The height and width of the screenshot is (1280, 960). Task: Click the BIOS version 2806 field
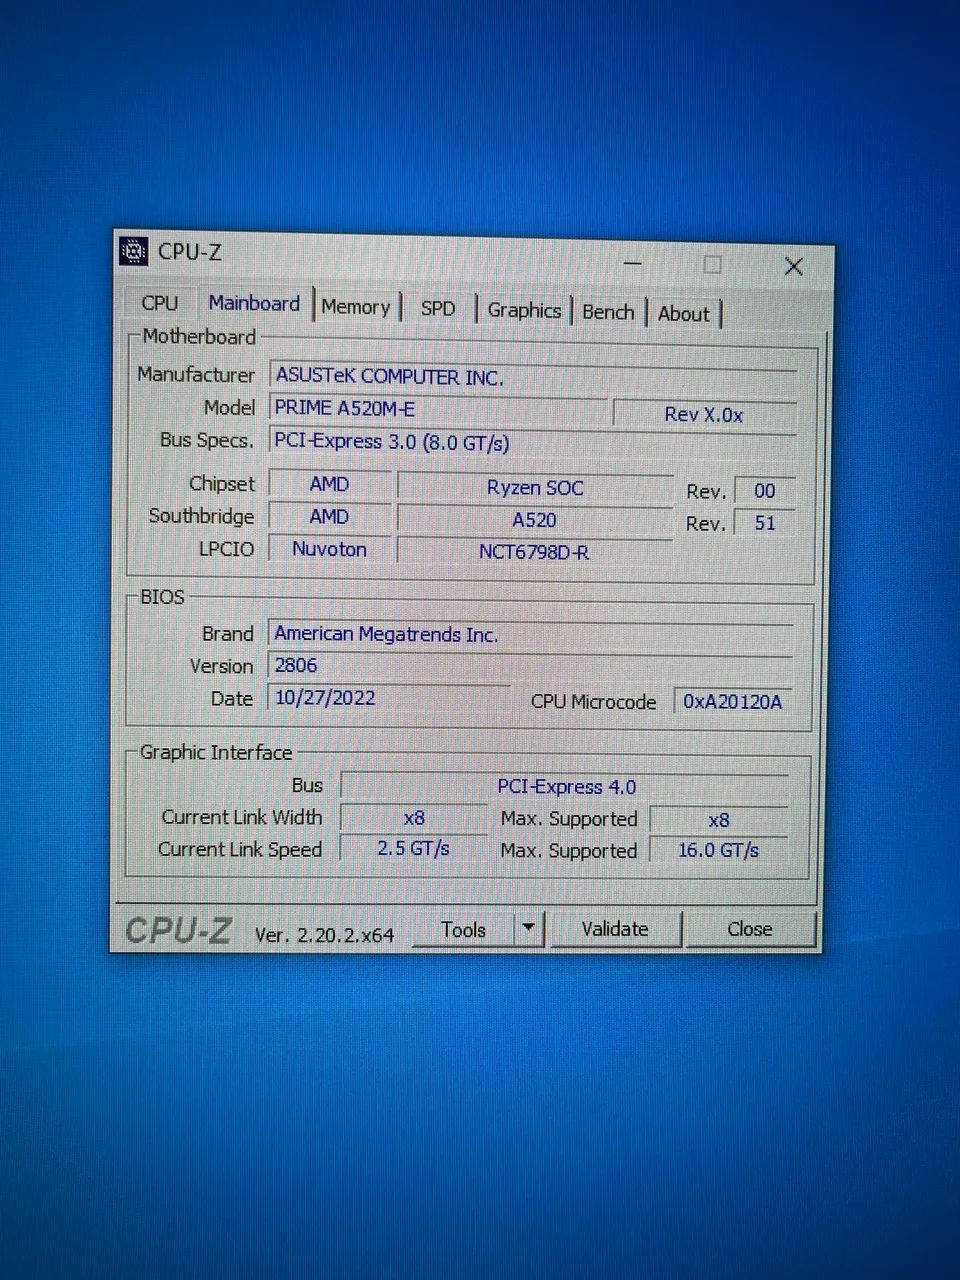point(530,666)
